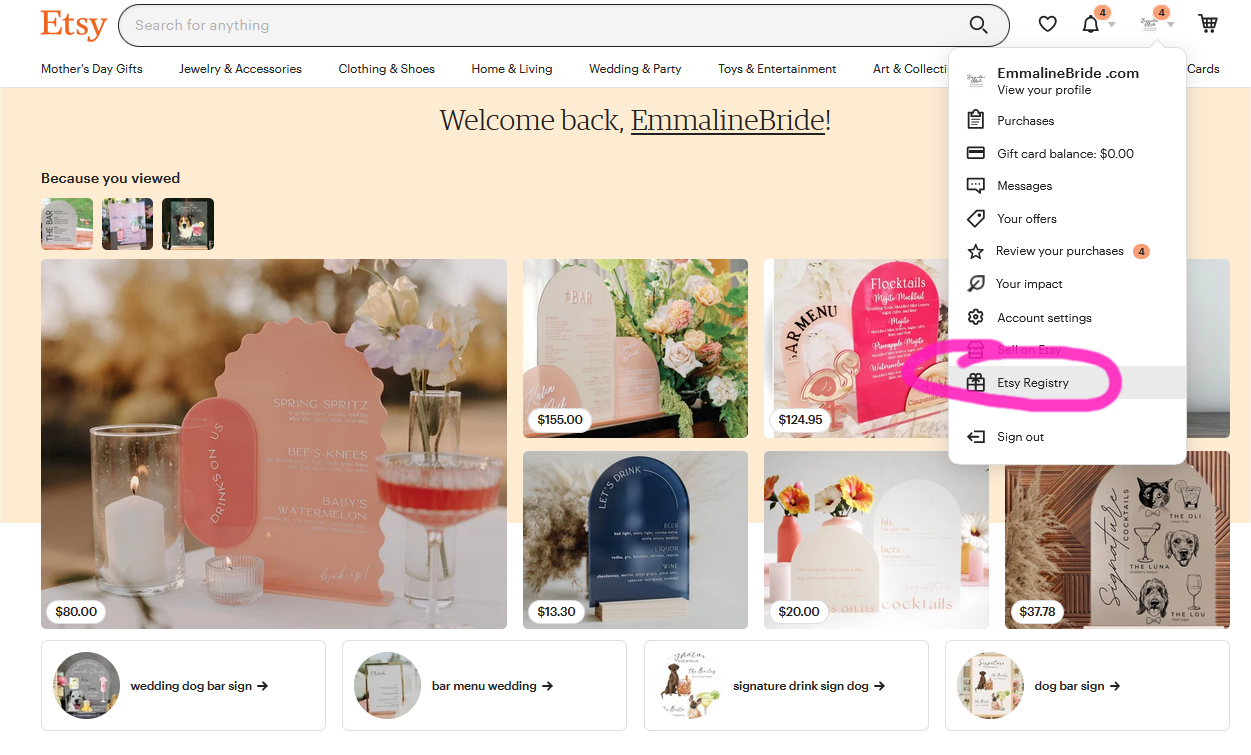Open the shopping cart icon
Viewport: 1251px width, 755px height.
pos(1208,23)
